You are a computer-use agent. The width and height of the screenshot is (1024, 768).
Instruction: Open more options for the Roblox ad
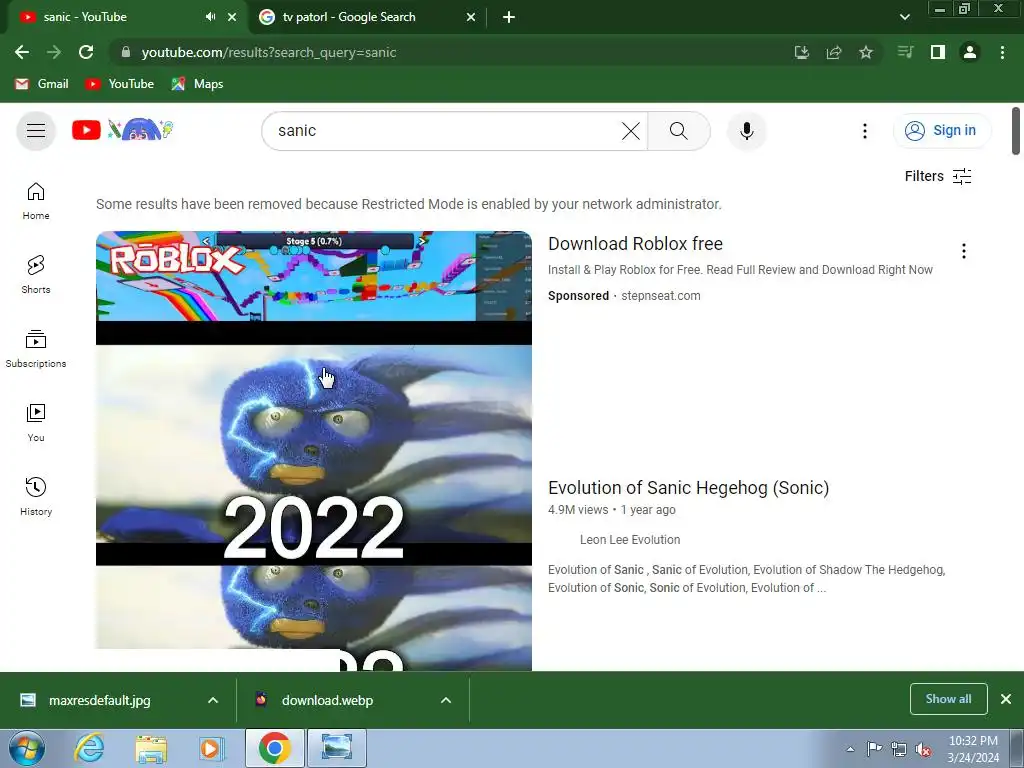pyautogui.click(x=963, y=251)
